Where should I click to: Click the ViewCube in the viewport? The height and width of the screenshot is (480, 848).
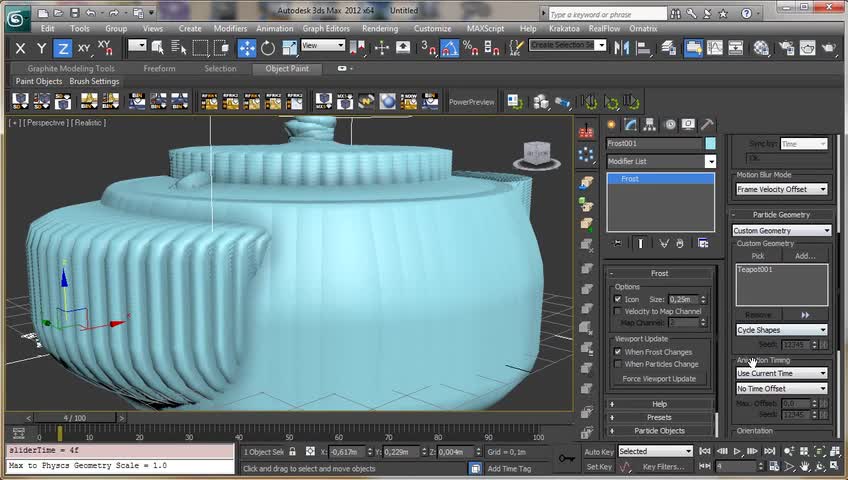537,155
